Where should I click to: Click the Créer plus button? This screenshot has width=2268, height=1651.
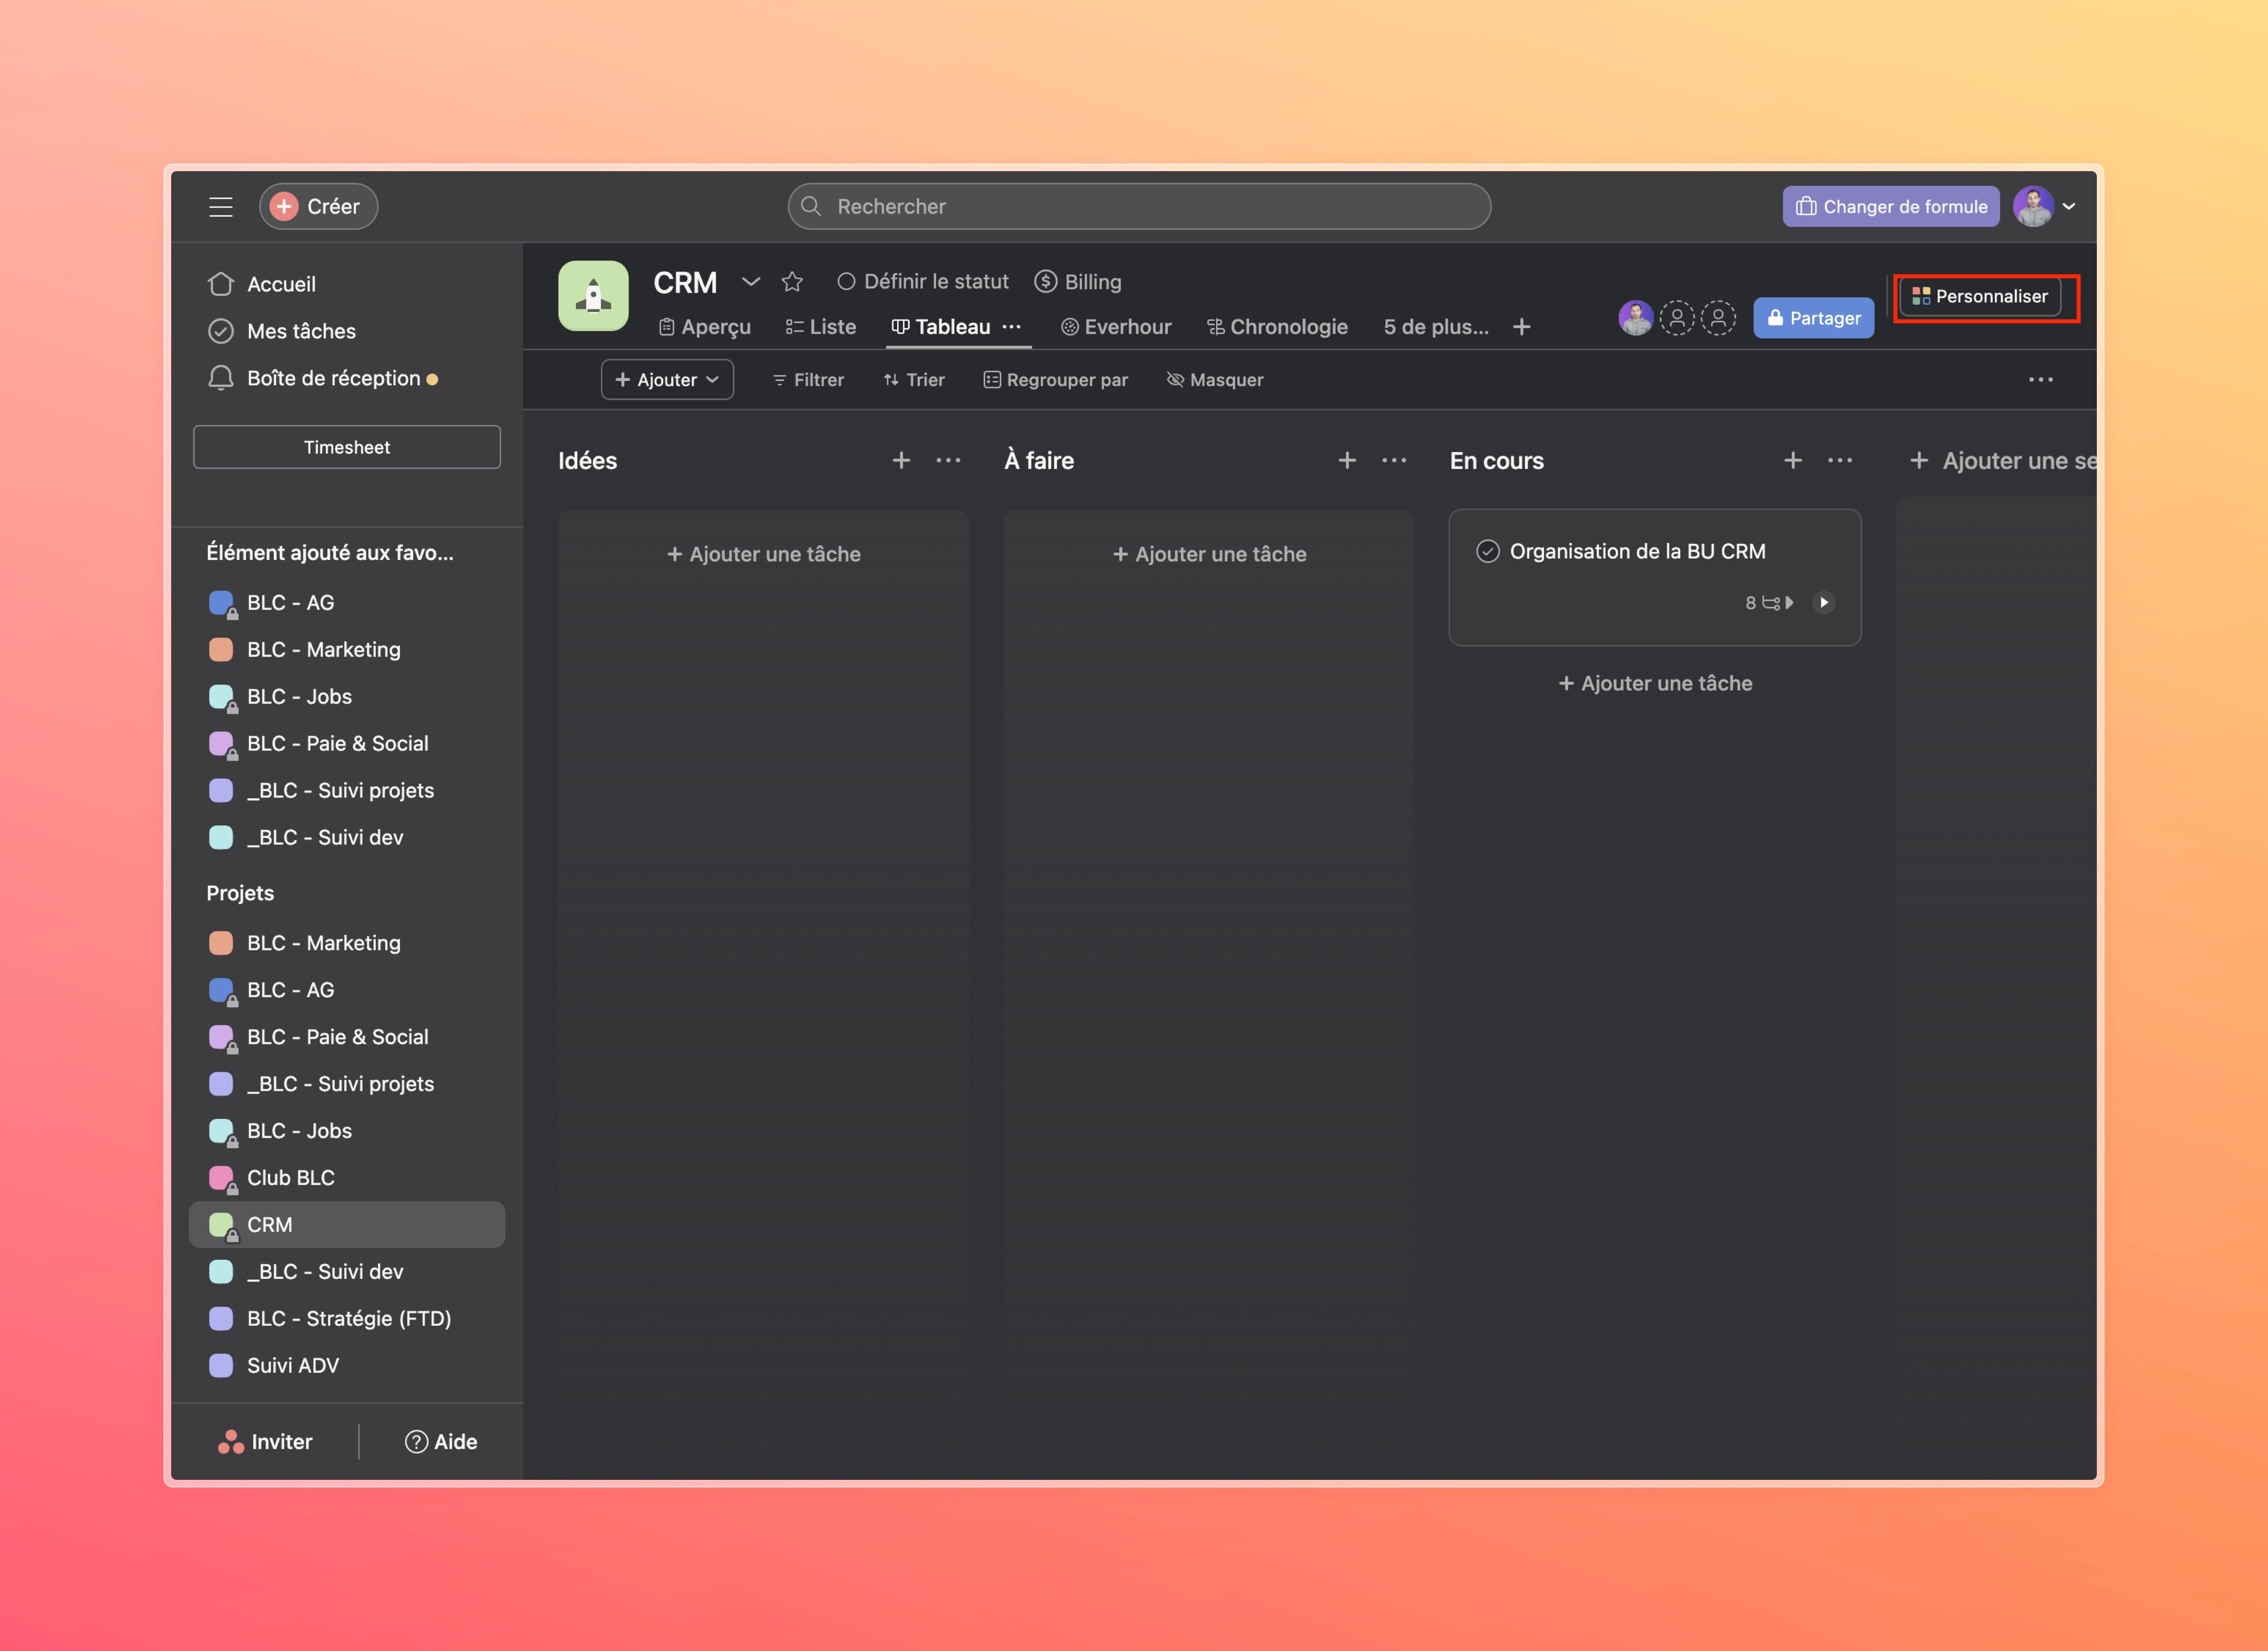(x=318, y=207)
